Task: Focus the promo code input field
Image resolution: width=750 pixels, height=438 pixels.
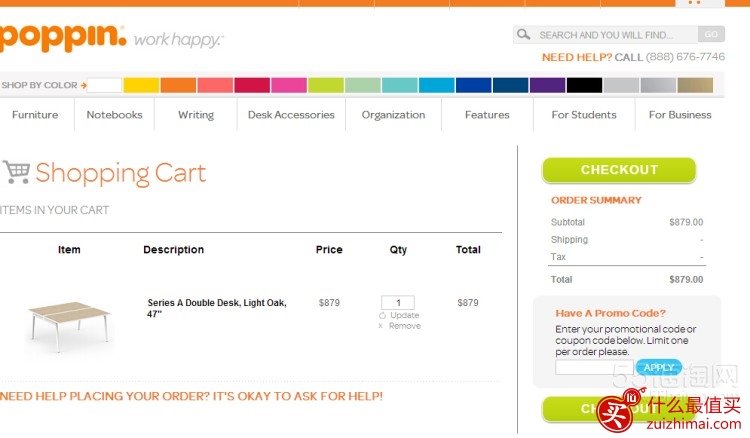Action: tap(594, 367)
